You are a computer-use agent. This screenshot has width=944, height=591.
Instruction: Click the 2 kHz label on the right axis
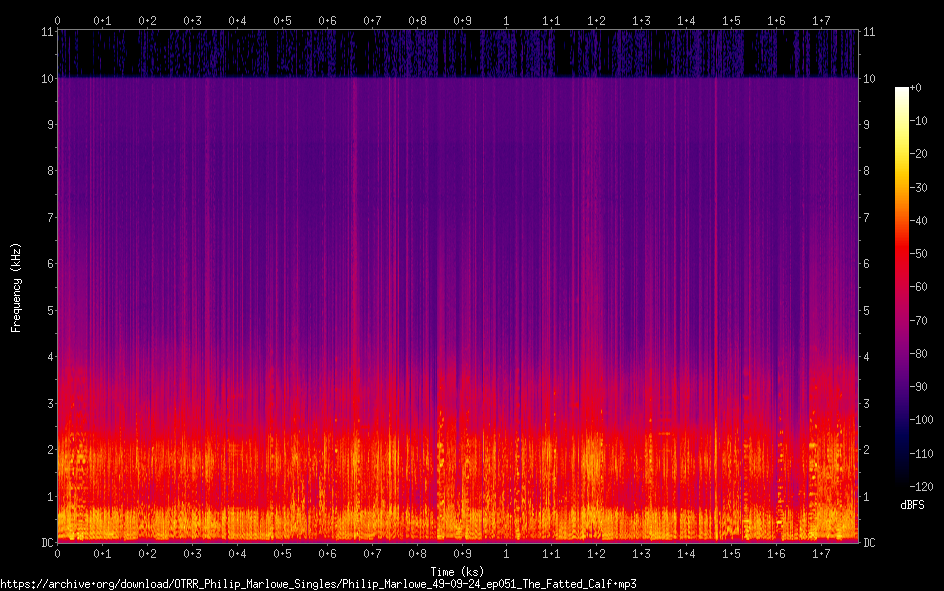tap(867, 450)
